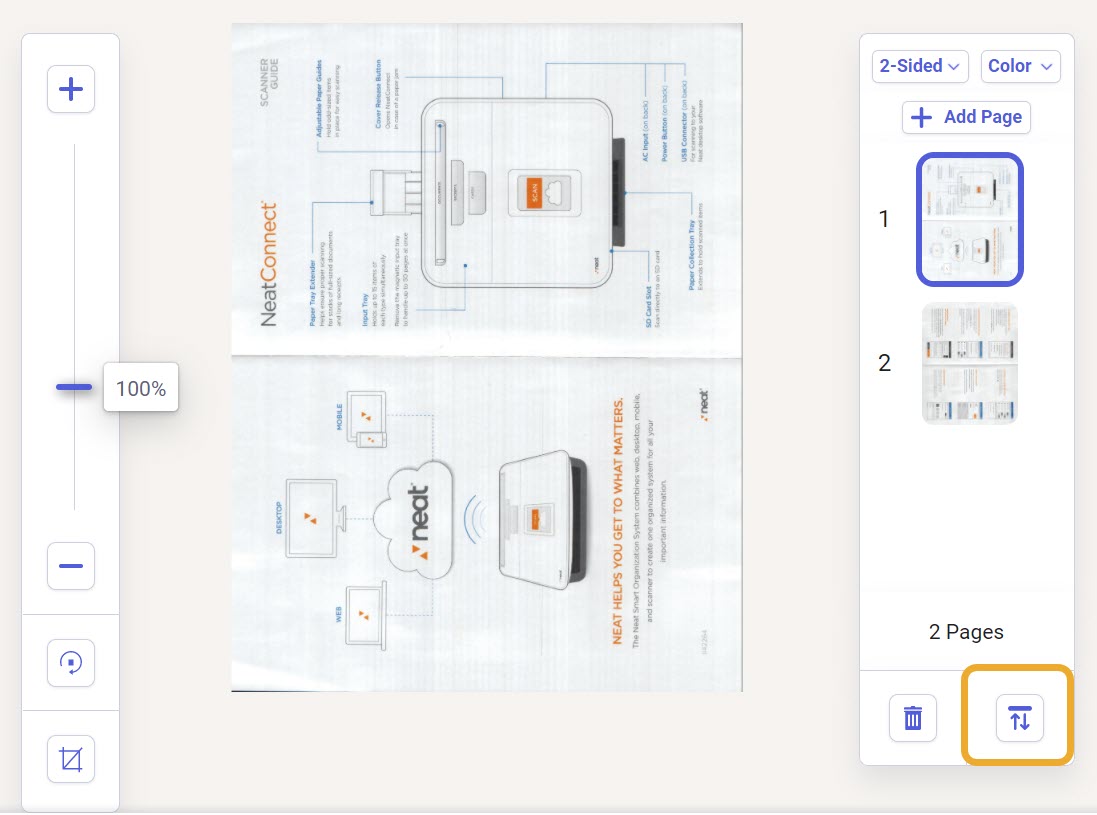Click the Add Page button
This screenshot has height=815, width=1097.
coord(965,117)
